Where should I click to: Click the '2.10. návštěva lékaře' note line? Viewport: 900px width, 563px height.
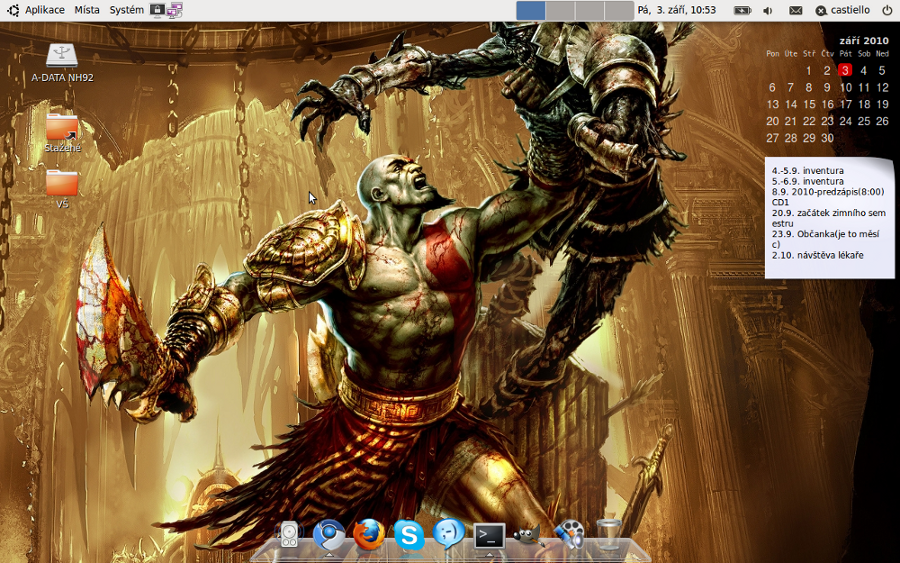(x=817, y=255)
